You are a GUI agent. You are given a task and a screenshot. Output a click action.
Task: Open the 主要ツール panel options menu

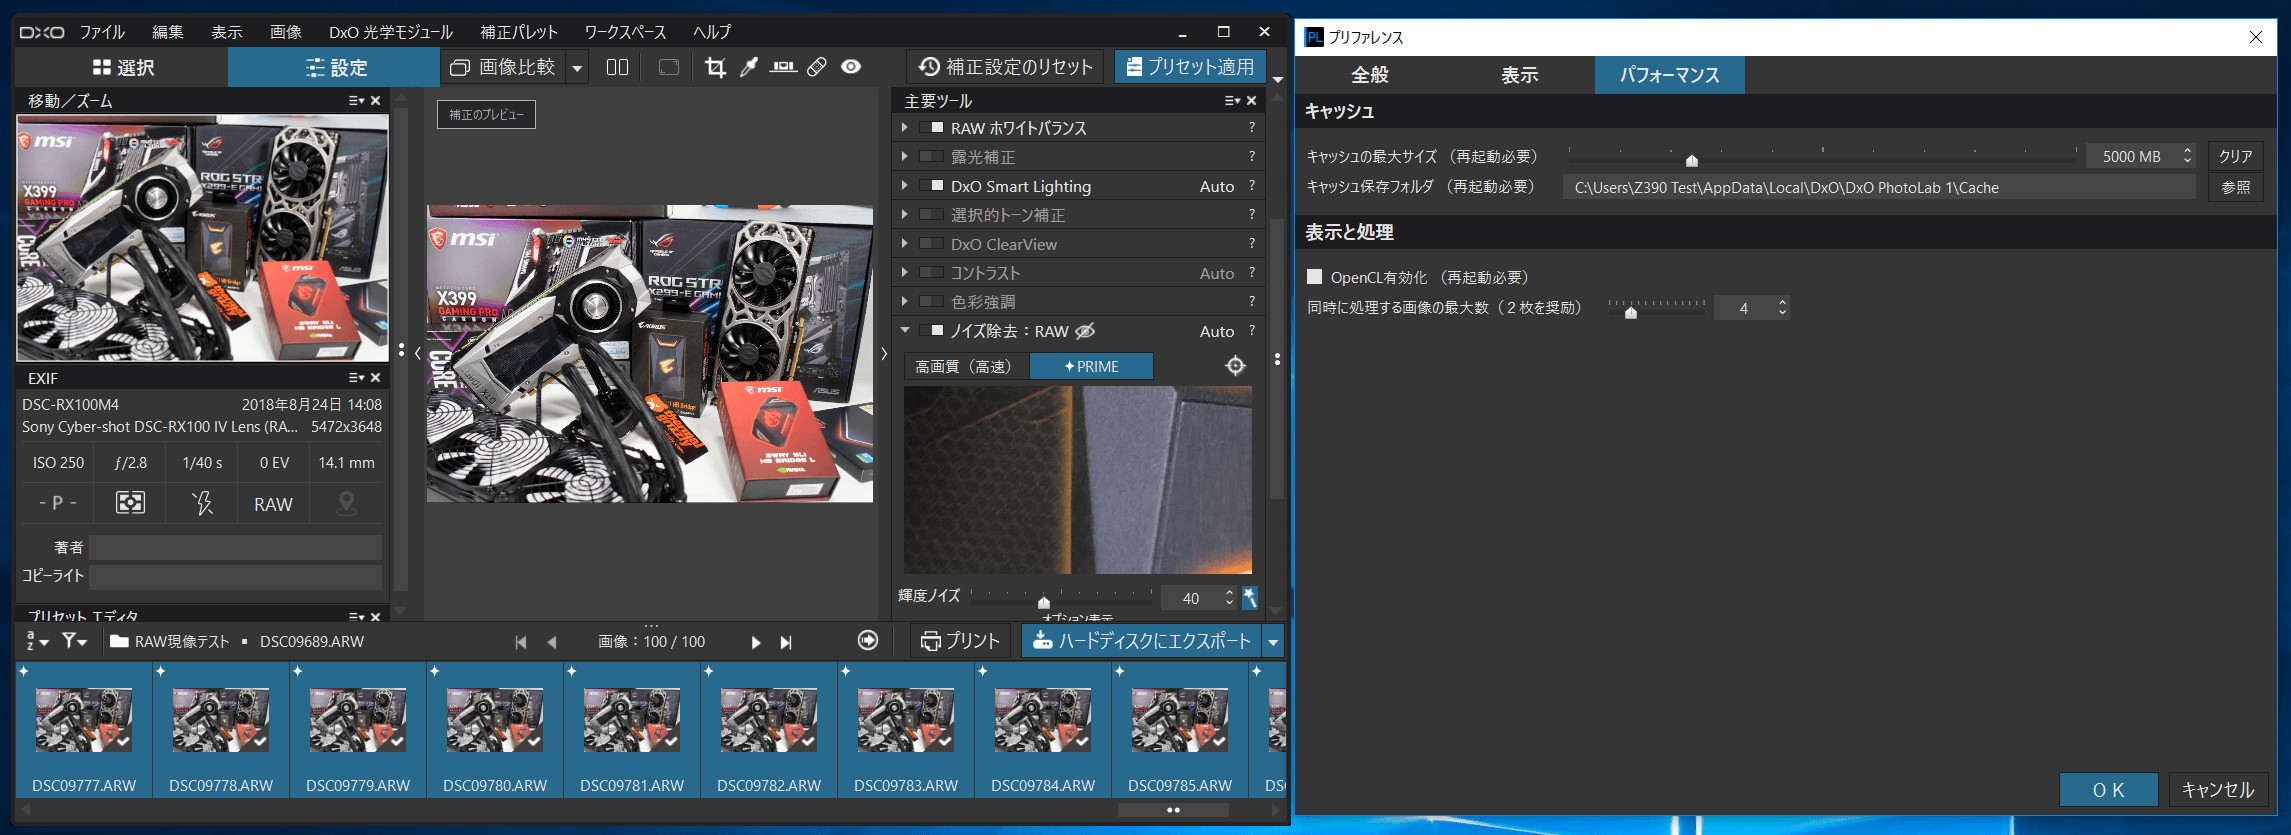pyautogui.click(x=1232, y=101)
